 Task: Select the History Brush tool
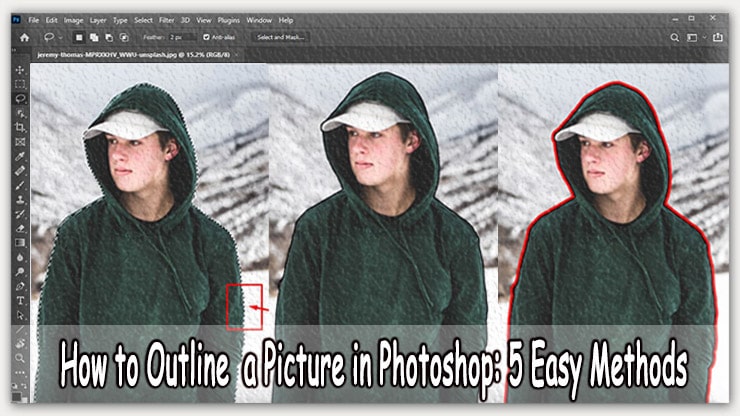20,214
